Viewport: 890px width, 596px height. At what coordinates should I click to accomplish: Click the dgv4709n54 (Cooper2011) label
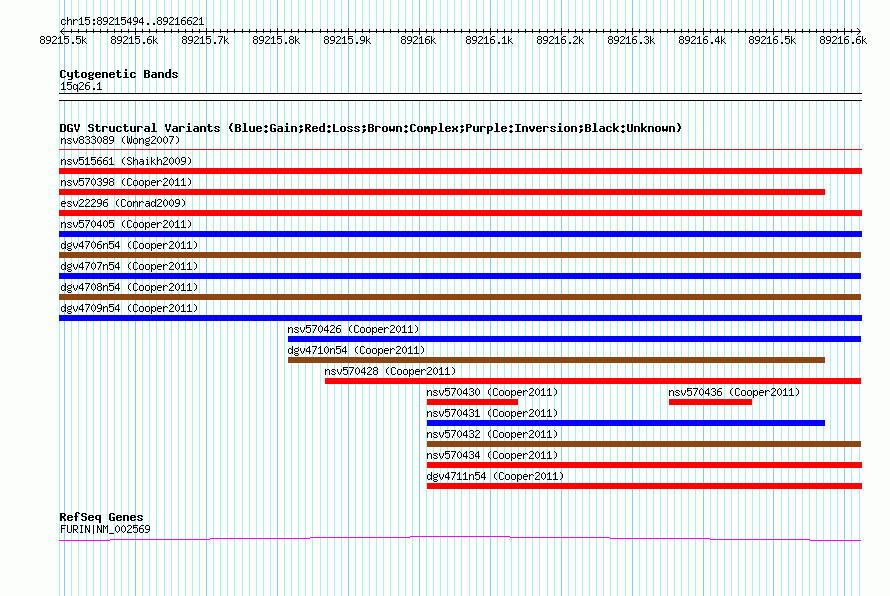click(x=129, y=308)
